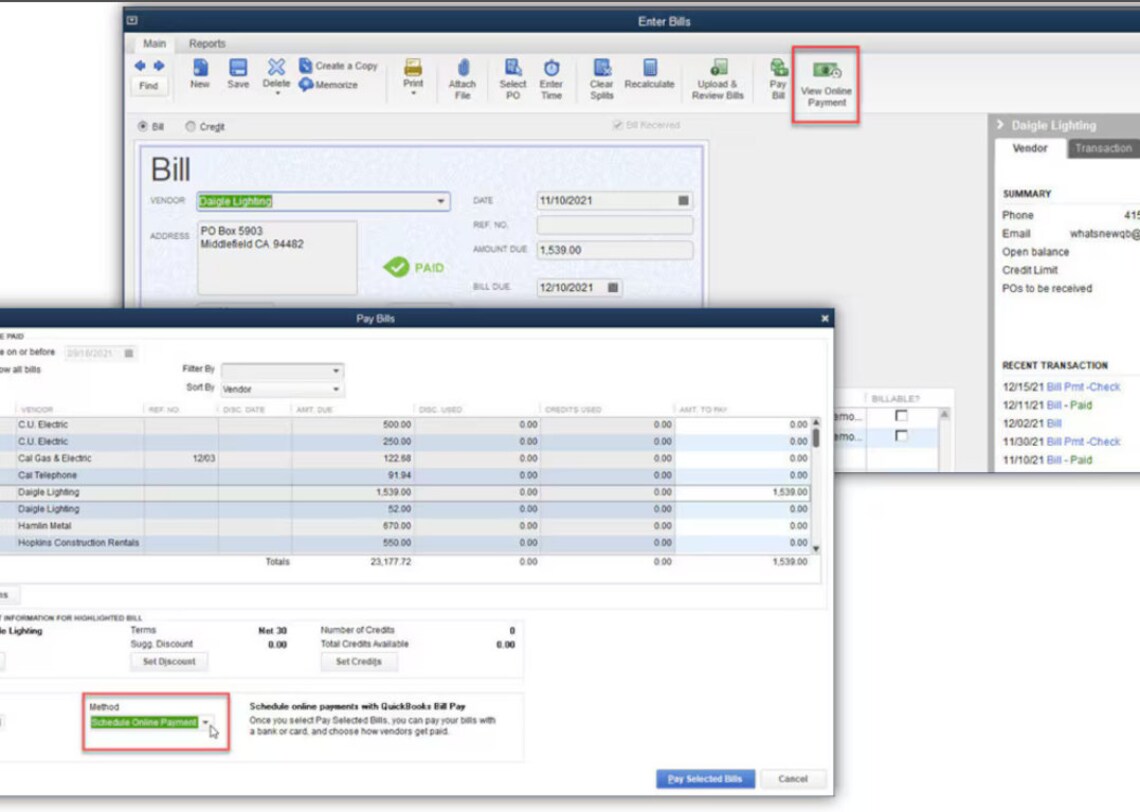Collapse the Daigle Lighting side panel
The width and height of the screenshot is (1140, 812).
tap(1000, 125)
